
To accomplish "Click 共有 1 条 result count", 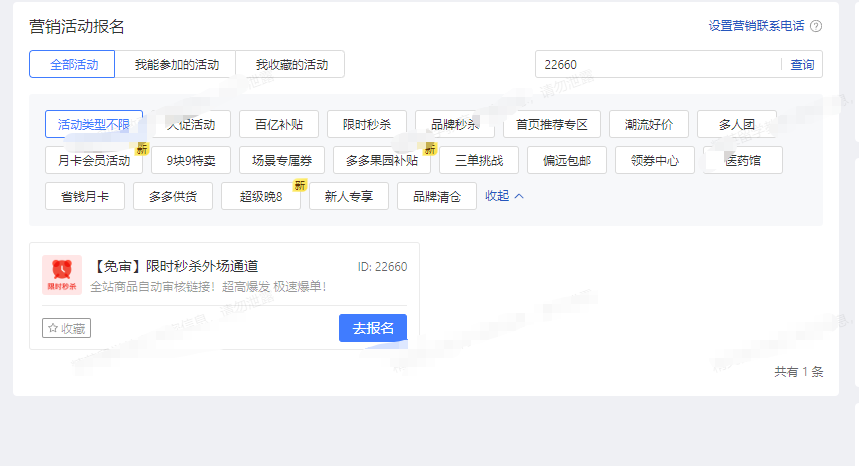I will click(x=798, y=372).
